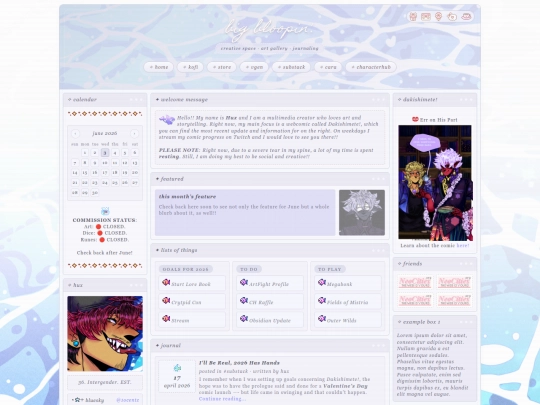Select June 3 highlighted date in calendar
Viewport: 540px width, 405px height.
coord(105,153)
